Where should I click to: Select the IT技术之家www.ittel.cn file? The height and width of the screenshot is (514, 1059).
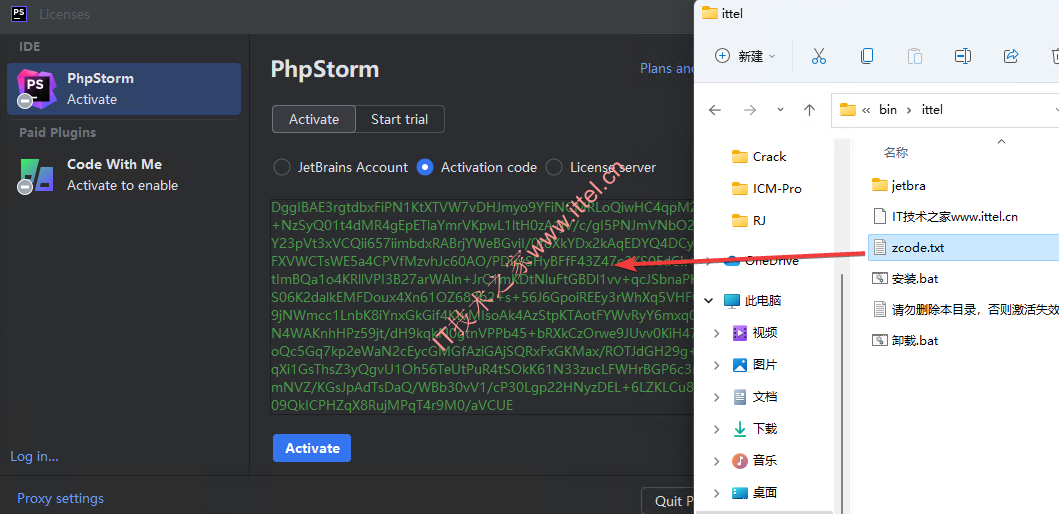pos(946,217)
